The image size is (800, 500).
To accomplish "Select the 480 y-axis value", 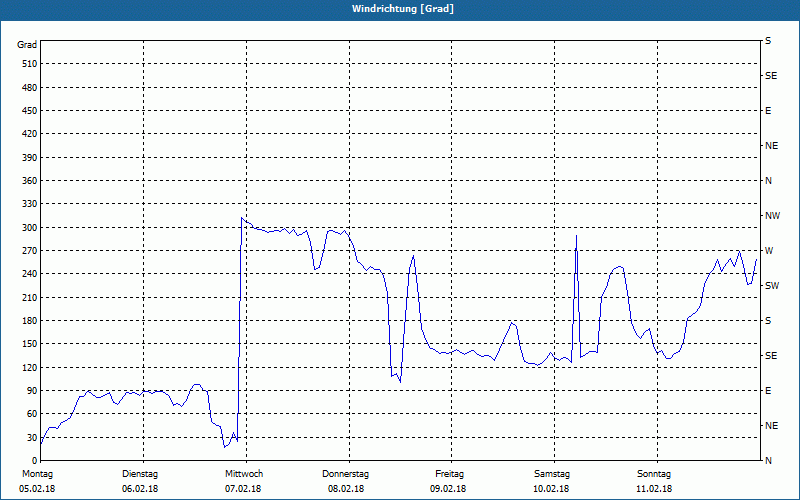I will click(30, 88).
